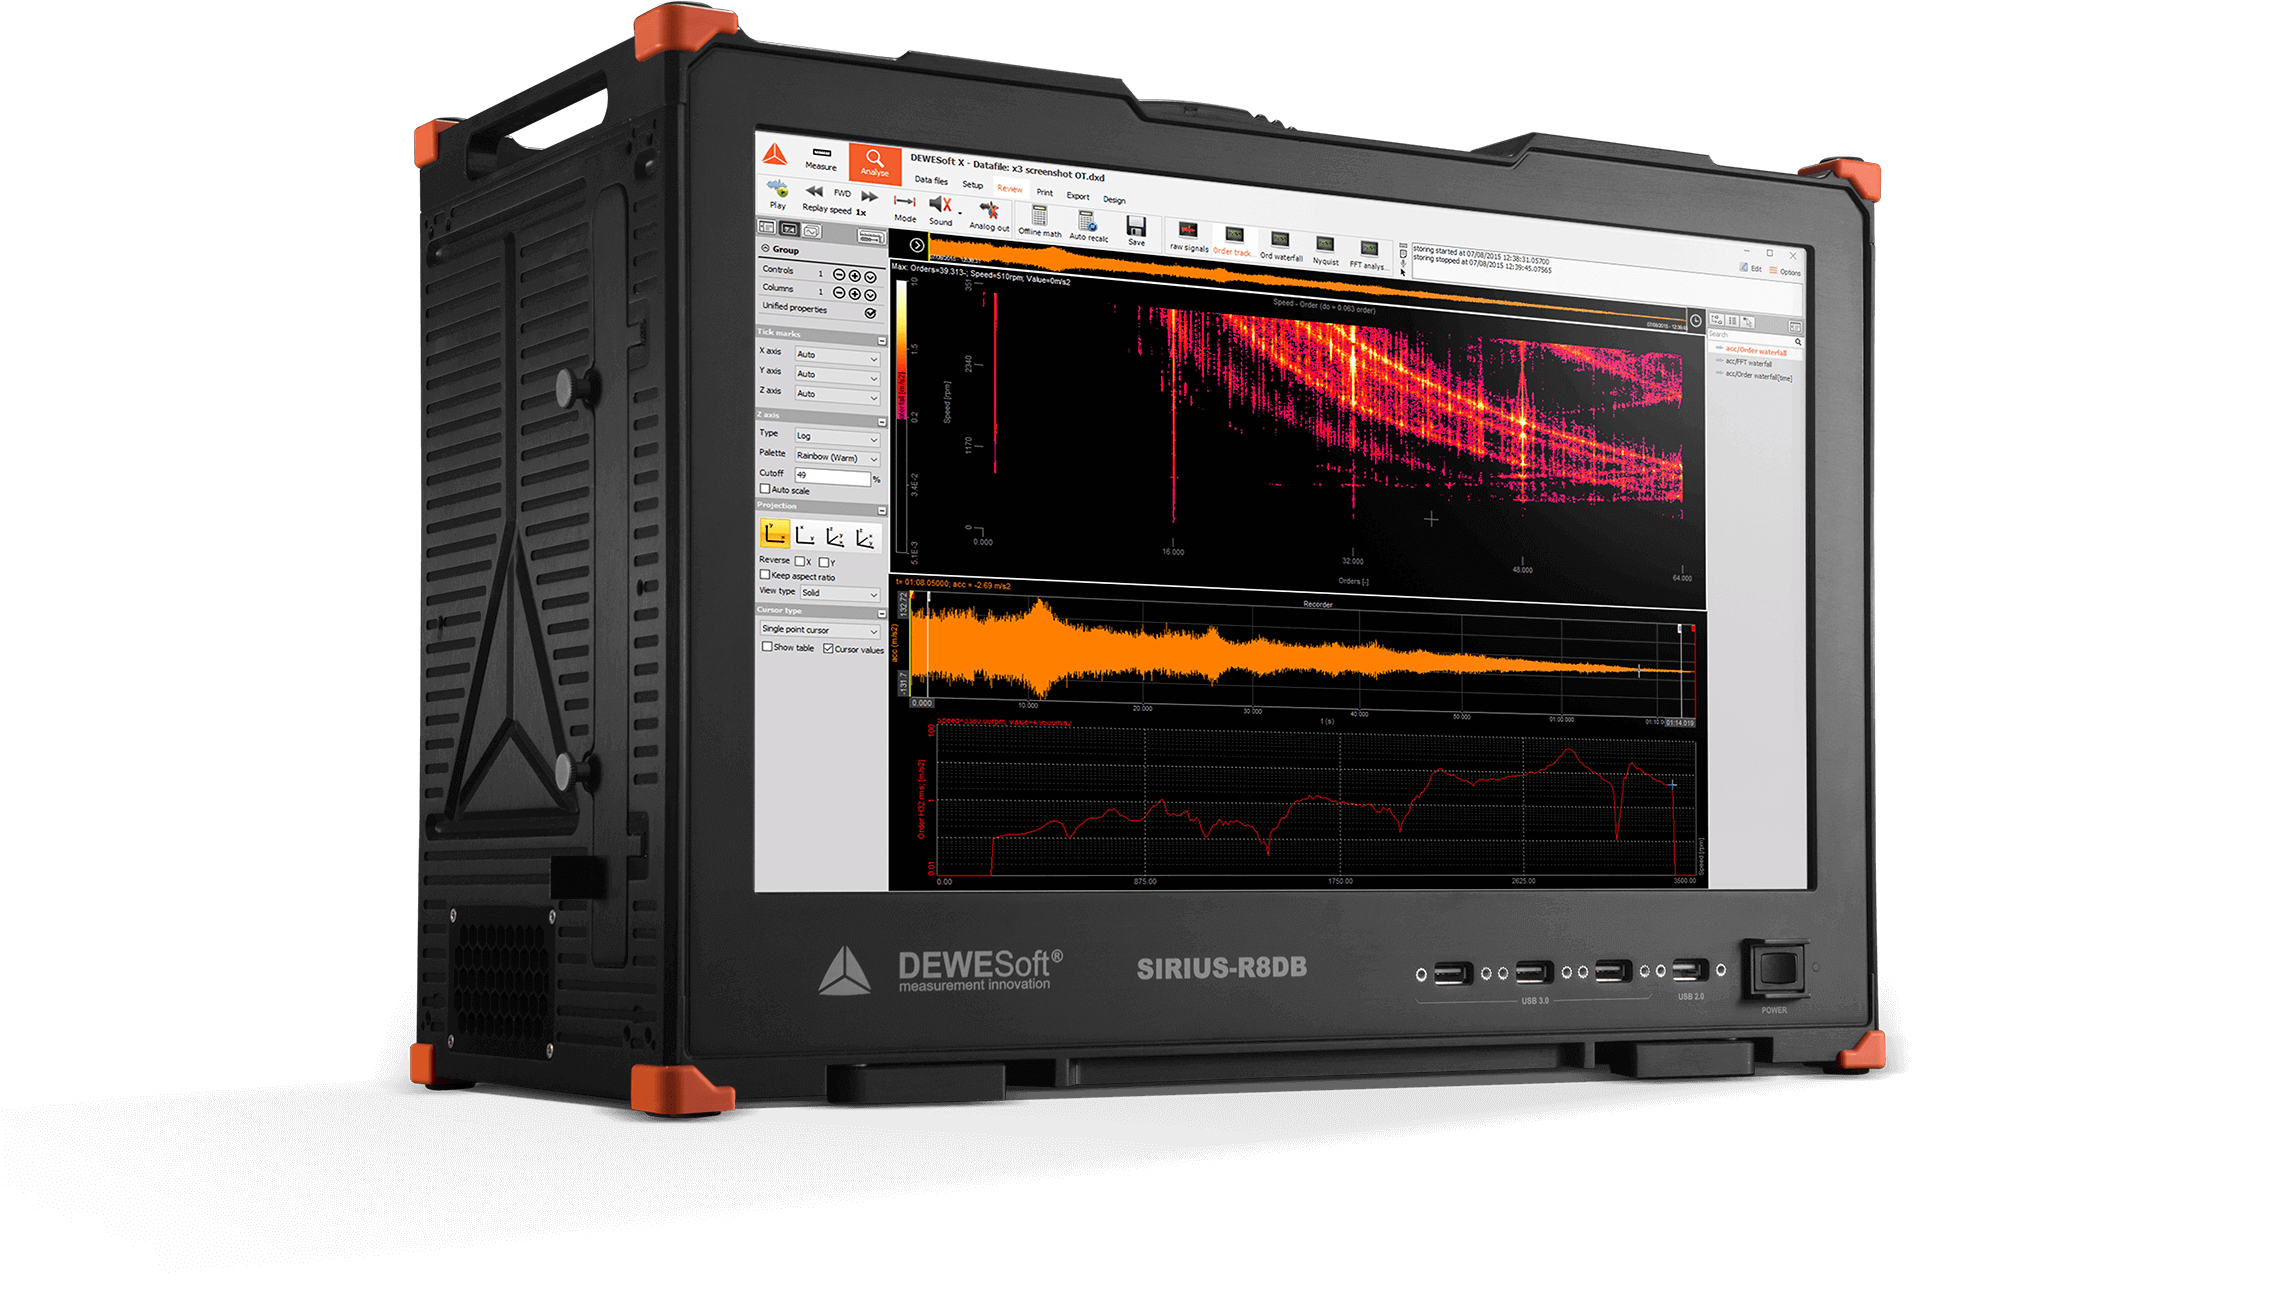Select acc/FFT waterfall channel

pyautogui.click(x=1747, y=363)
